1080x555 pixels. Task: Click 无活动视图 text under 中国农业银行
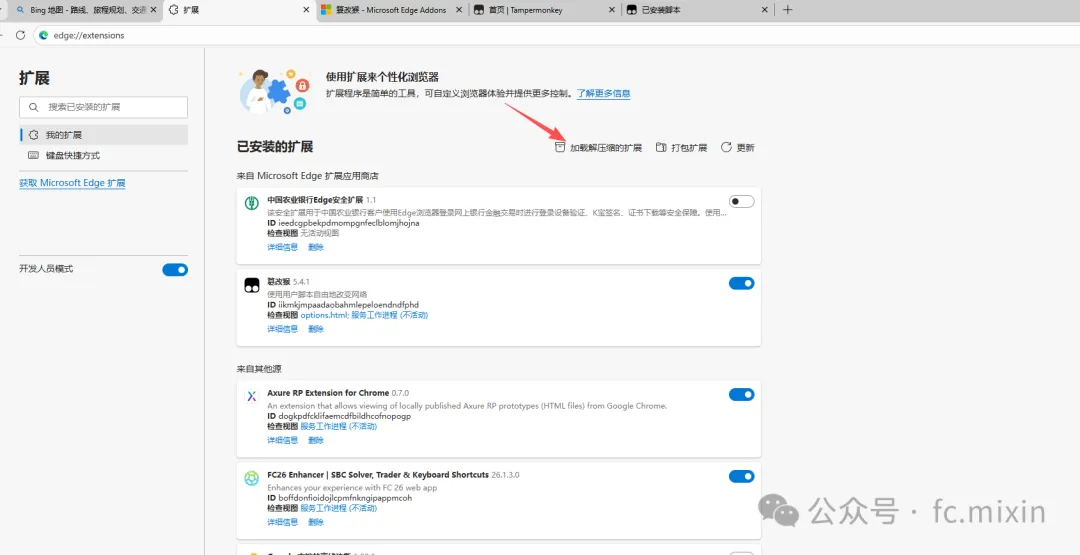pyautogui.click(x=320, y=233)
